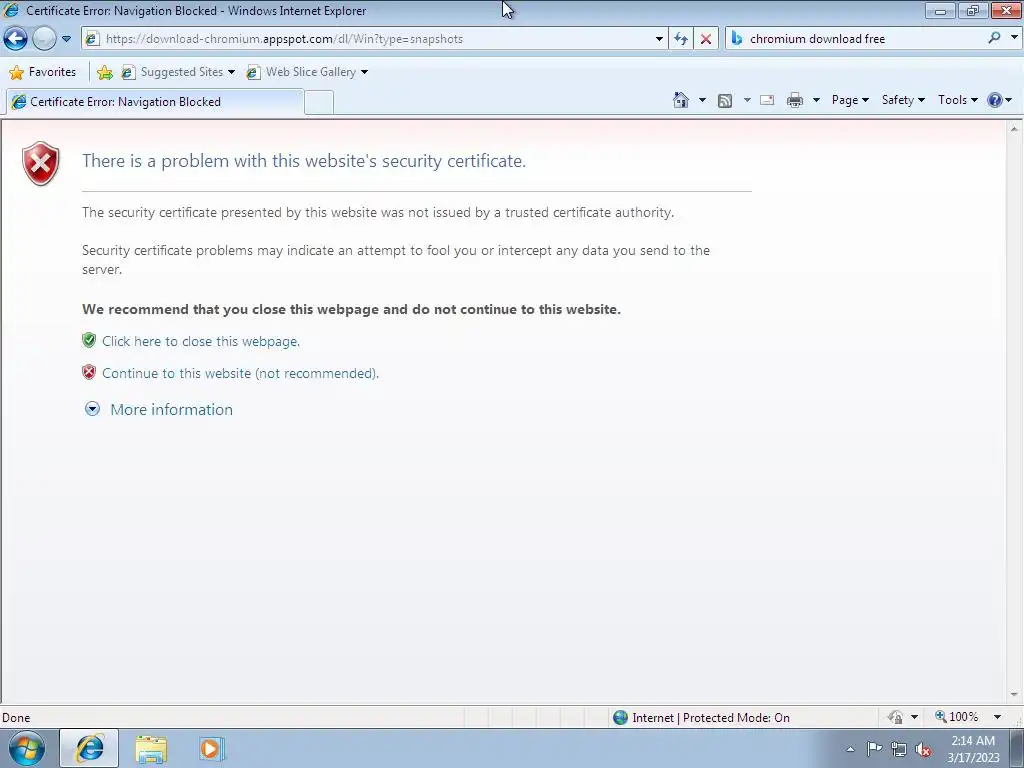The image size is (1024, 768).
Task: Open the recent pages dropdown arrow
Action: tap(67, 39)
